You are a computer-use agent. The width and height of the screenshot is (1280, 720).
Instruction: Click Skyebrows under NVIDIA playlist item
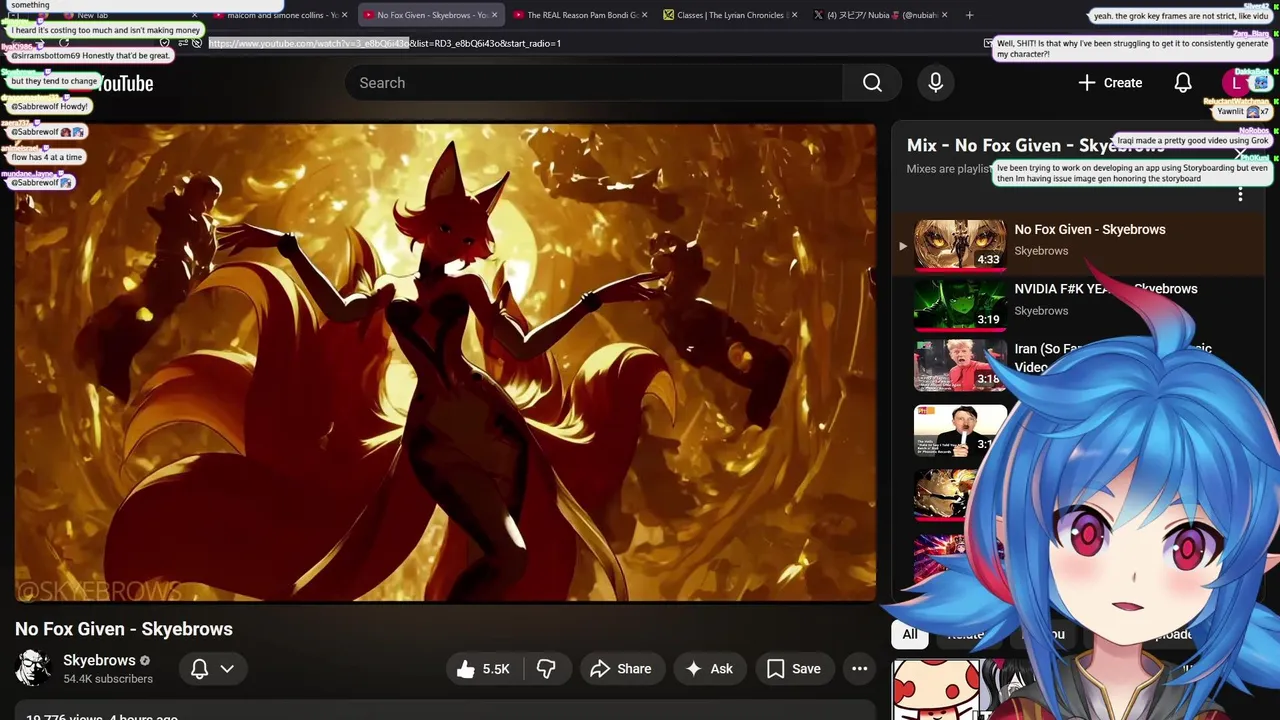1041,311
